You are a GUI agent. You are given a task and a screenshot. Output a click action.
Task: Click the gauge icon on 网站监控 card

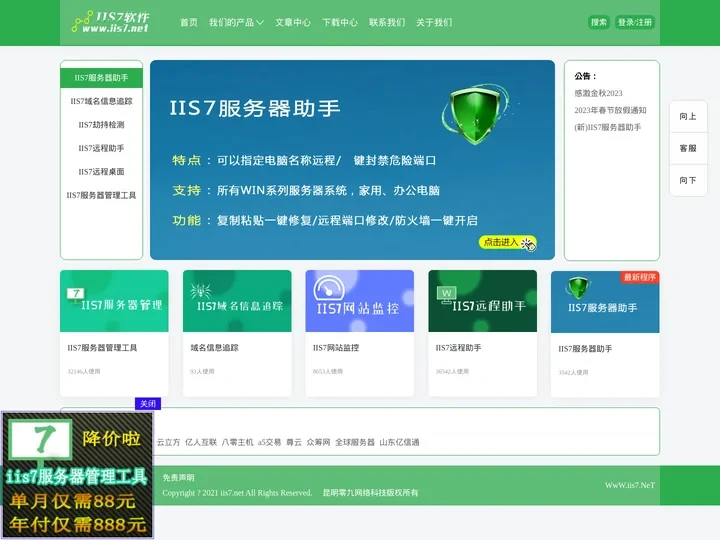329,287
